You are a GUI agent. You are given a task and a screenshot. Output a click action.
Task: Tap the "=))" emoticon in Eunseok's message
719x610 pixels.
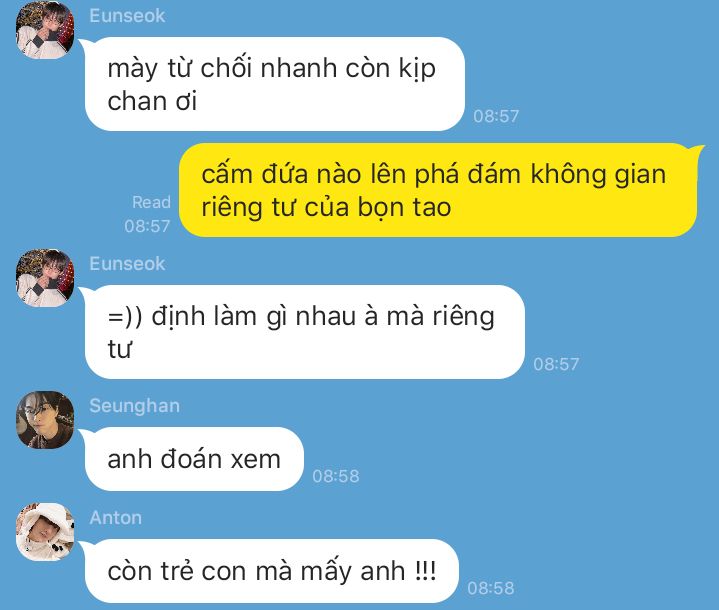pyautogui.click(x=125, y=317)
